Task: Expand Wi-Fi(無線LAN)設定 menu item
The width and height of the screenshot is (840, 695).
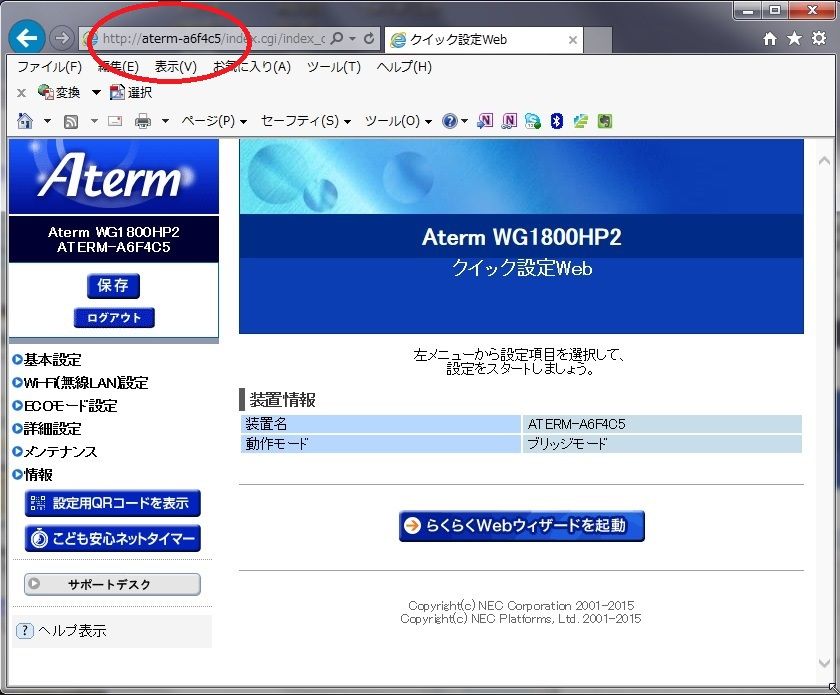Action: 80,383
